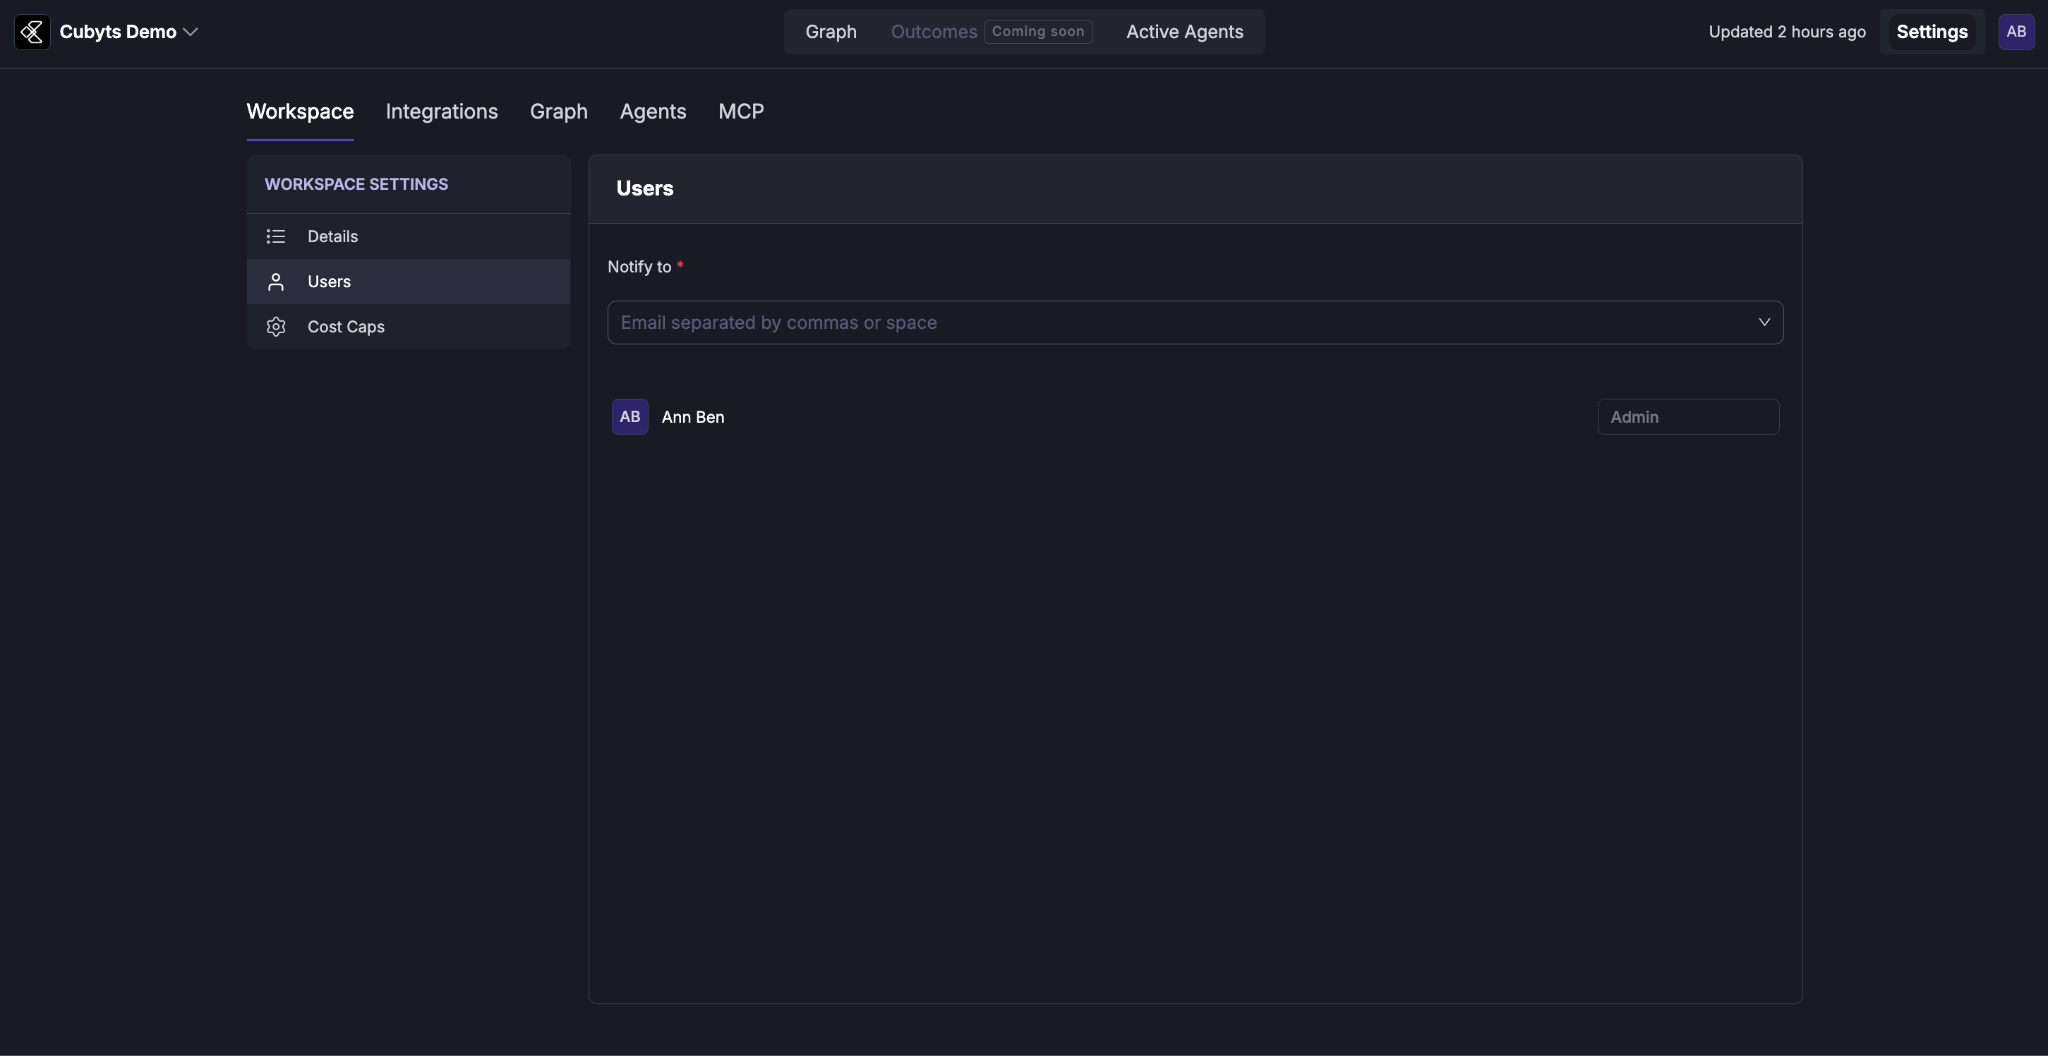Switch to the Graph settings tab
The width and height of the screenshot is (2048, 1056).
click(559, 112)
